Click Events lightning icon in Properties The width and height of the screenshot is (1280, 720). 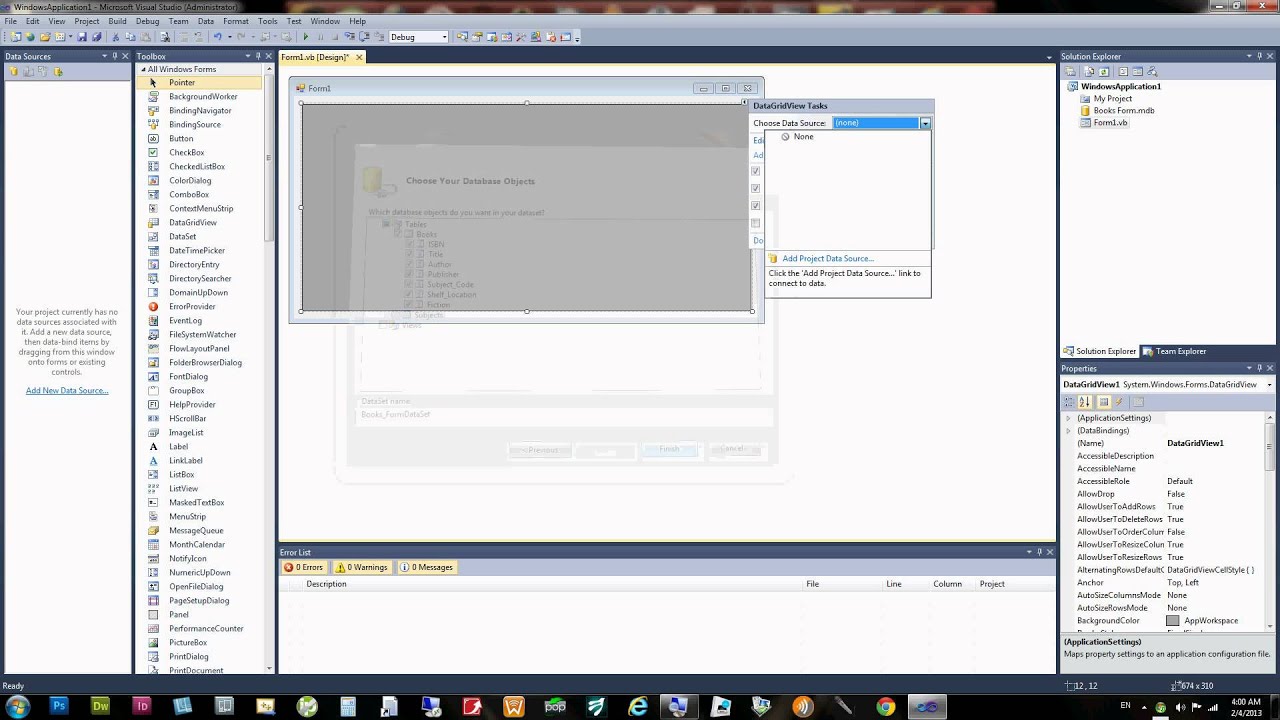pos(1119,402)
